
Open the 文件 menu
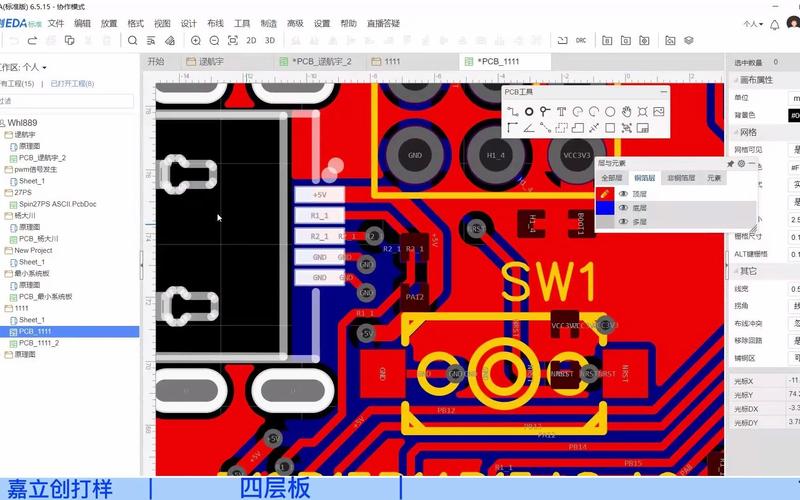(56, 23)
